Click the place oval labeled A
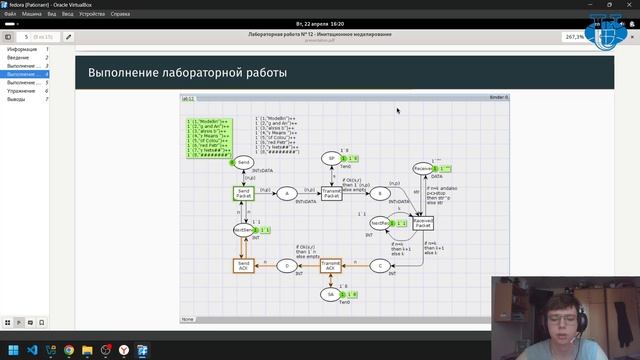The image size is (640, 360). (x=287, y=193)
